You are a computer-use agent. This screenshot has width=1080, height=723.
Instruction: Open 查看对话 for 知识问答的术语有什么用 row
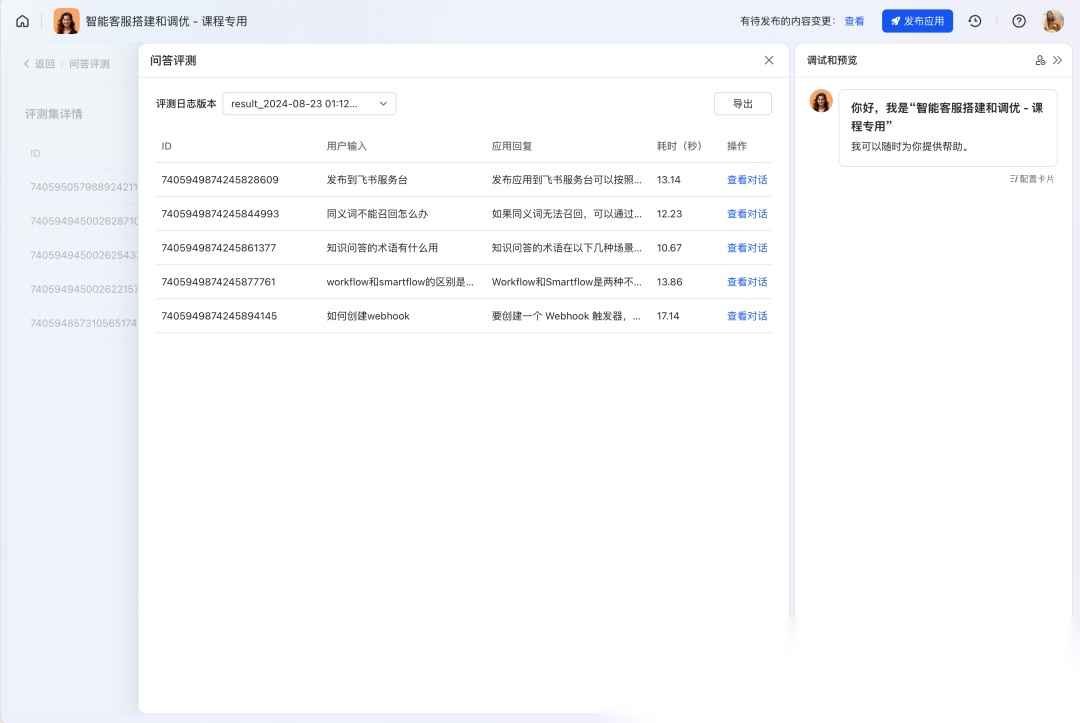747,248
